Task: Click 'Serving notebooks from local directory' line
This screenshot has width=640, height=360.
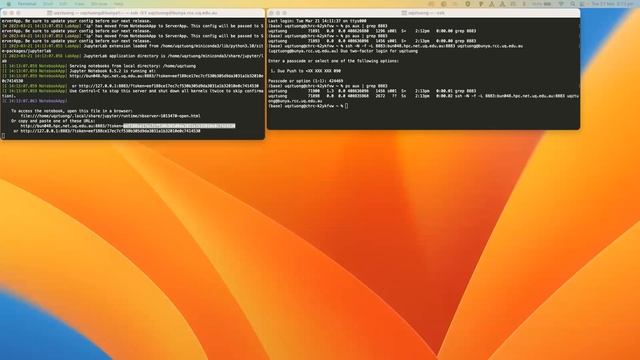Action: (132, 66)
